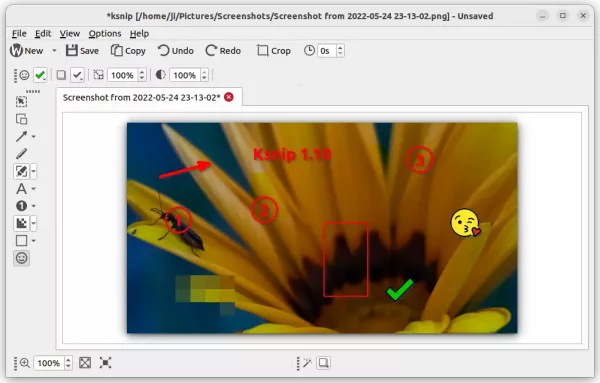Click the Crop button
The image size is (600, 383).
pos(274,51)
